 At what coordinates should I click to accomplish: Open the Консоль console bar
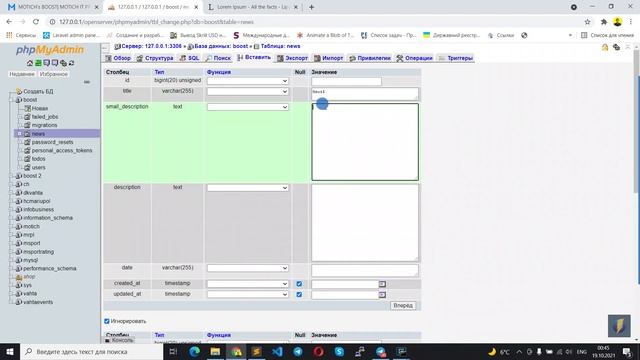coord(119,340)
